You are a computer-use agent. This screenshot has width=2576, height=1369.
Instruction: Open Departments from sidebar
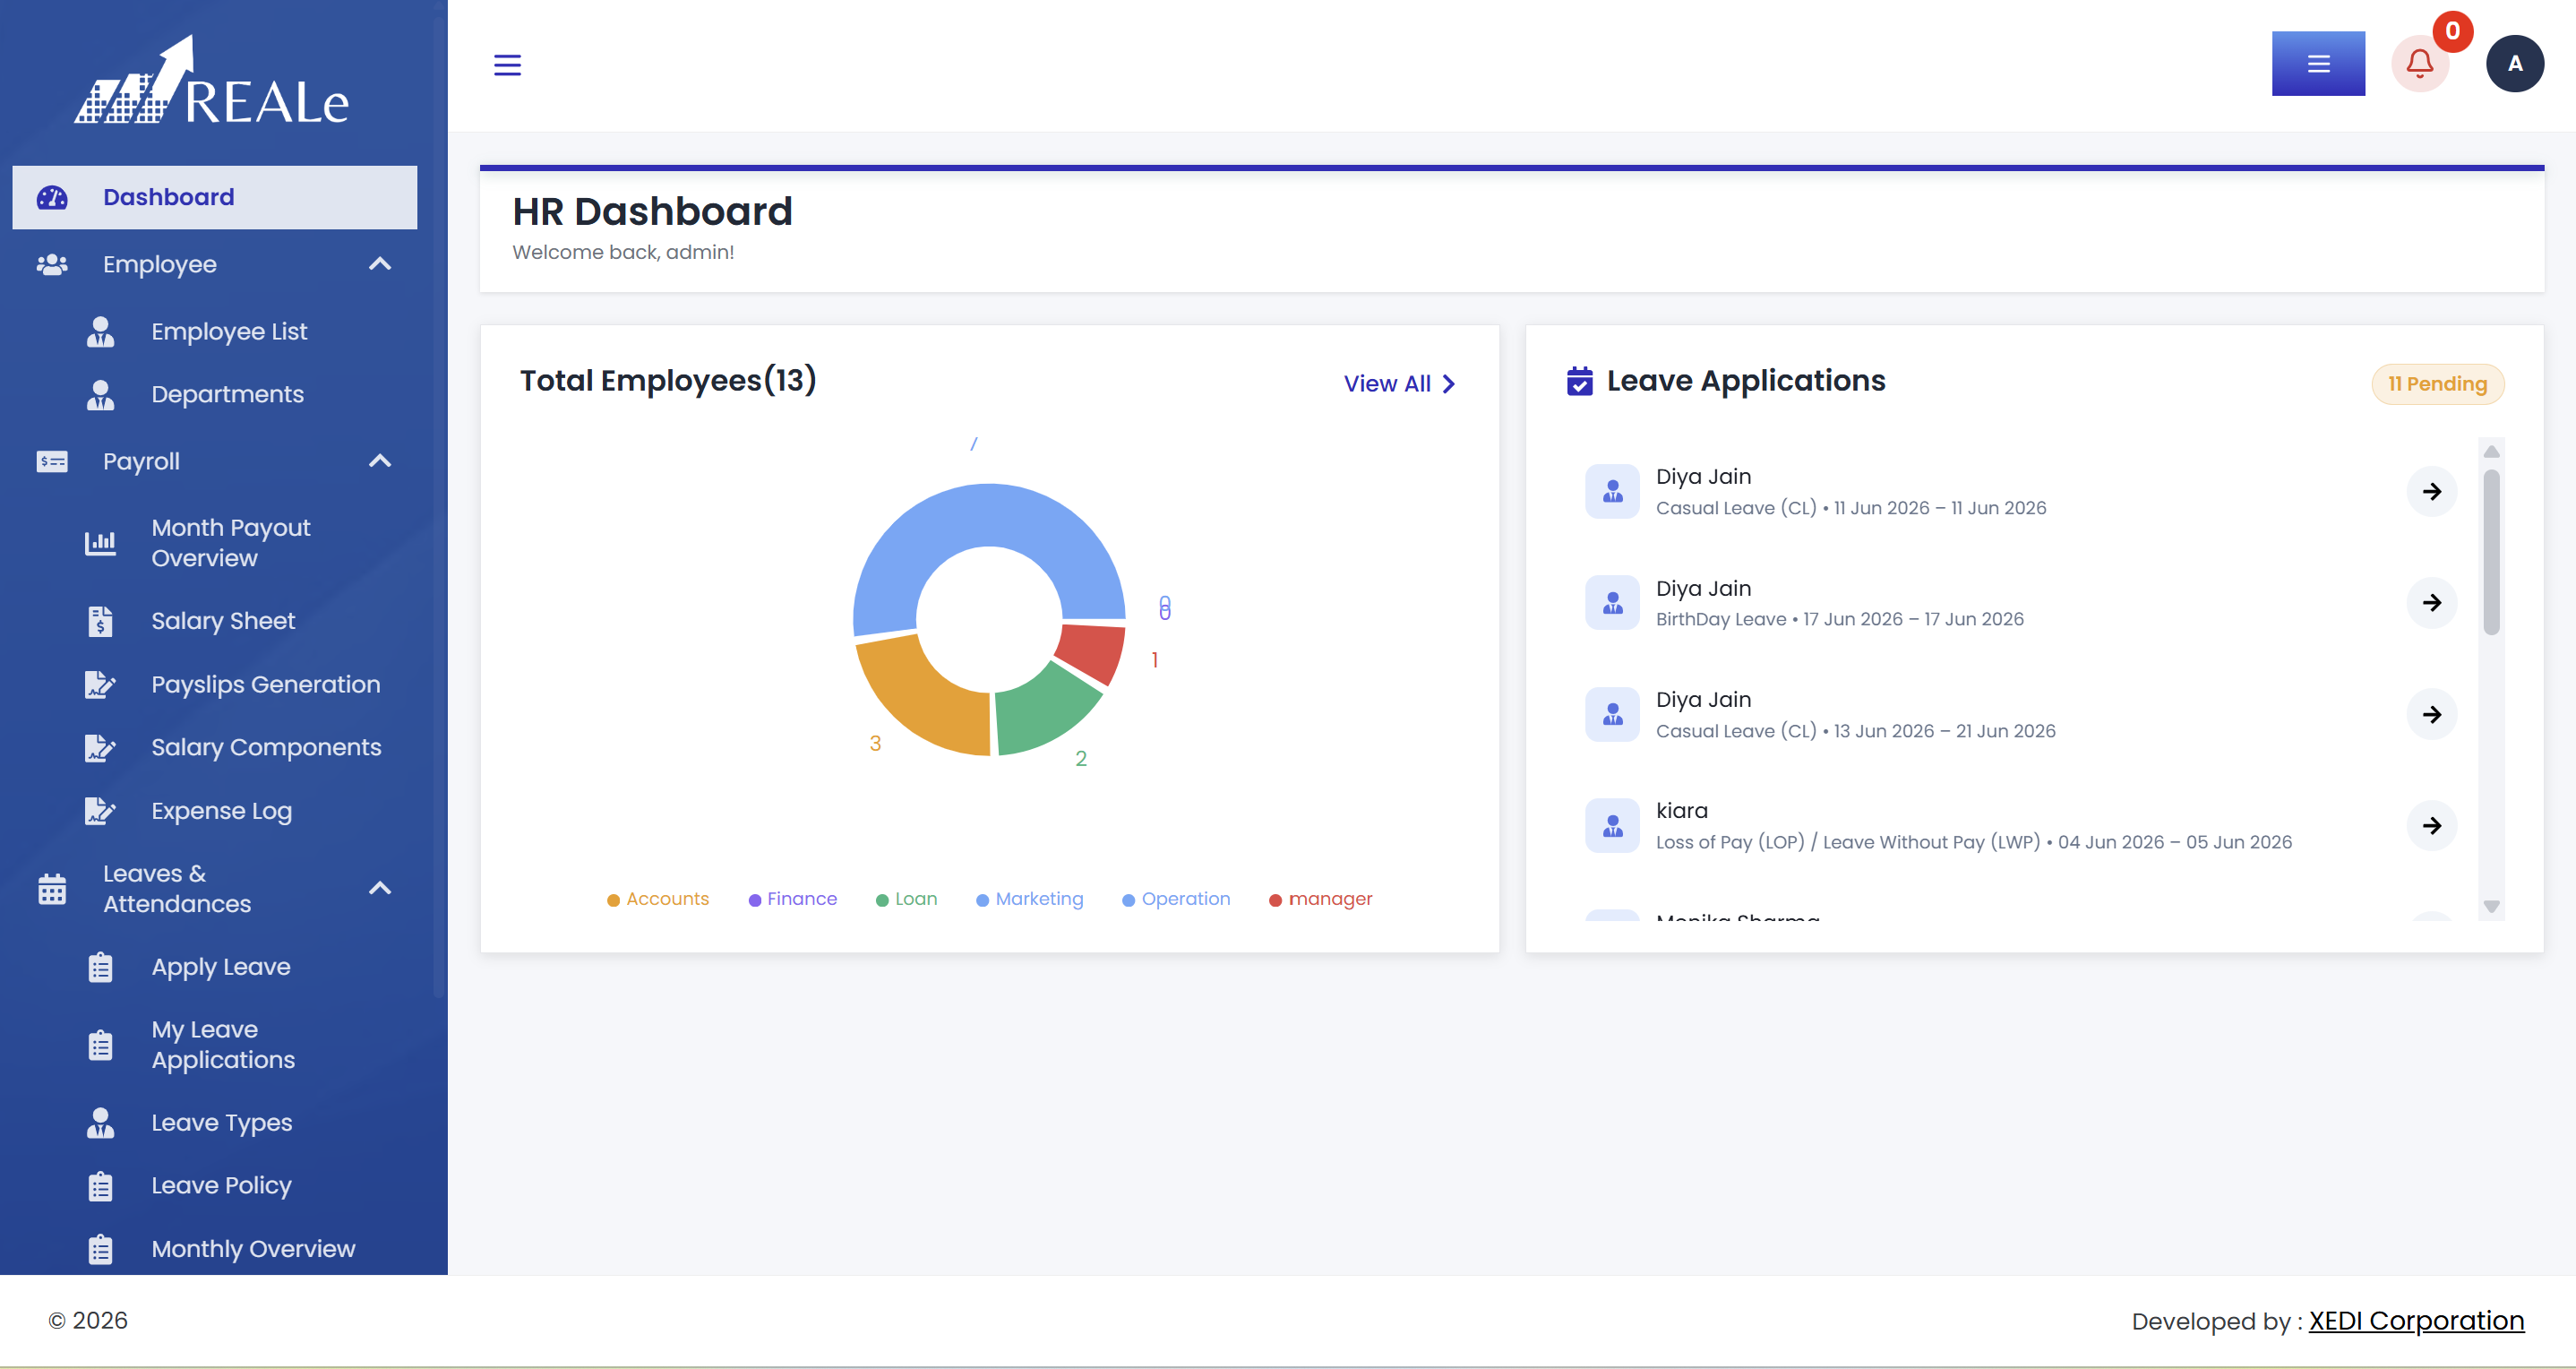[x=227, y=395]
